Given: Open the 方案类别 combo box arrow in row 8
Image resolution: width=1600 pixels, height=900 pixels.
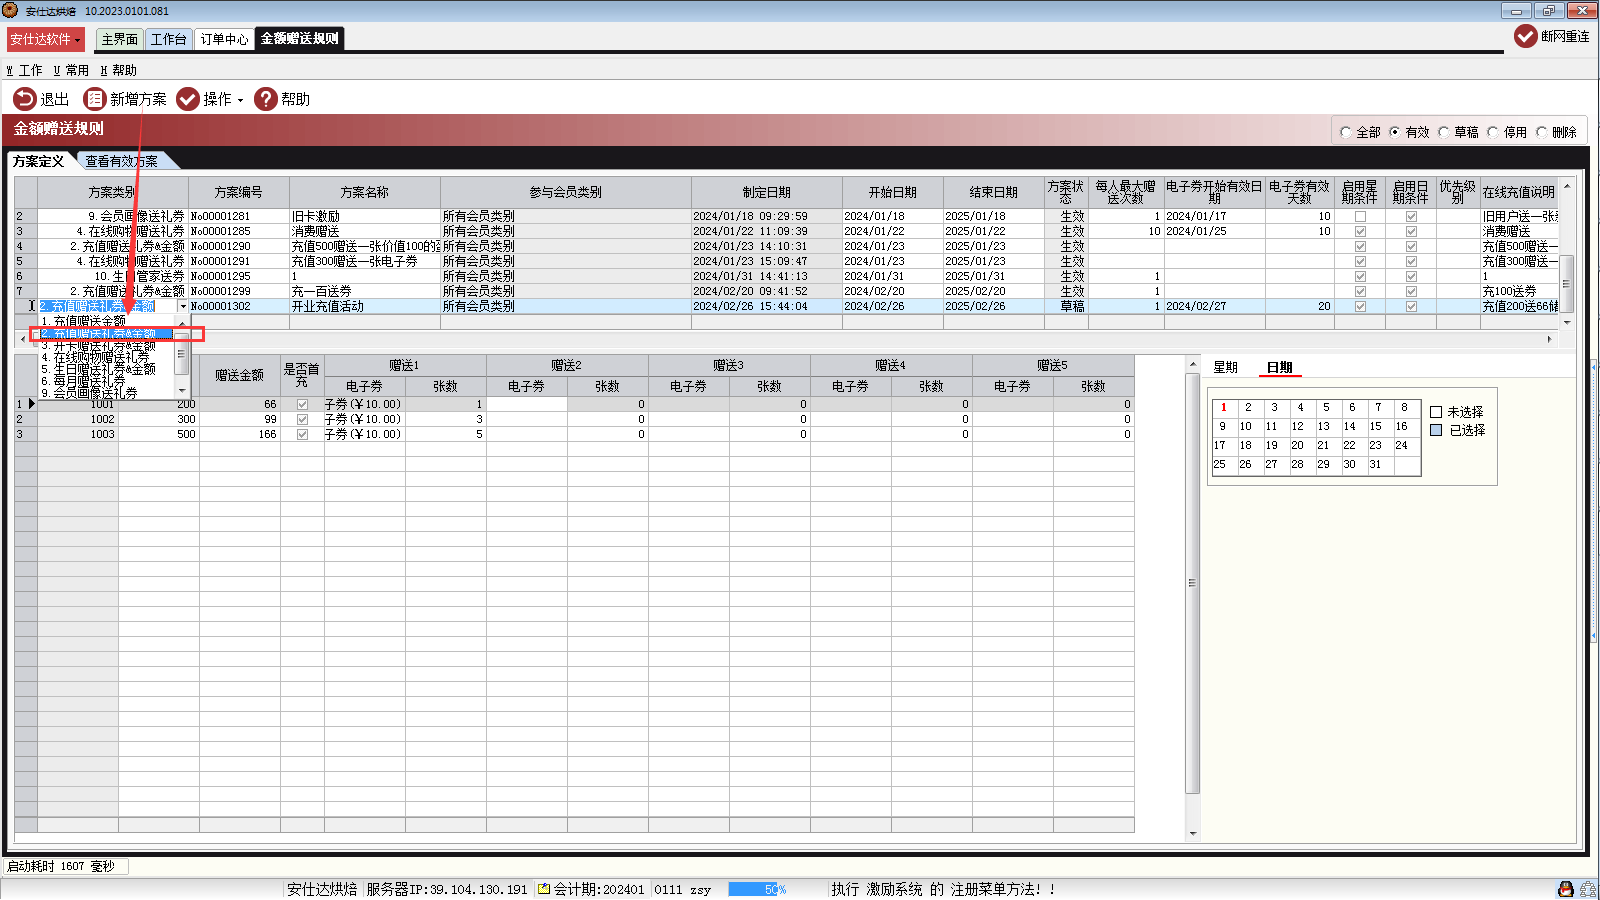Looking at the screenshot, I should [183, 306].
